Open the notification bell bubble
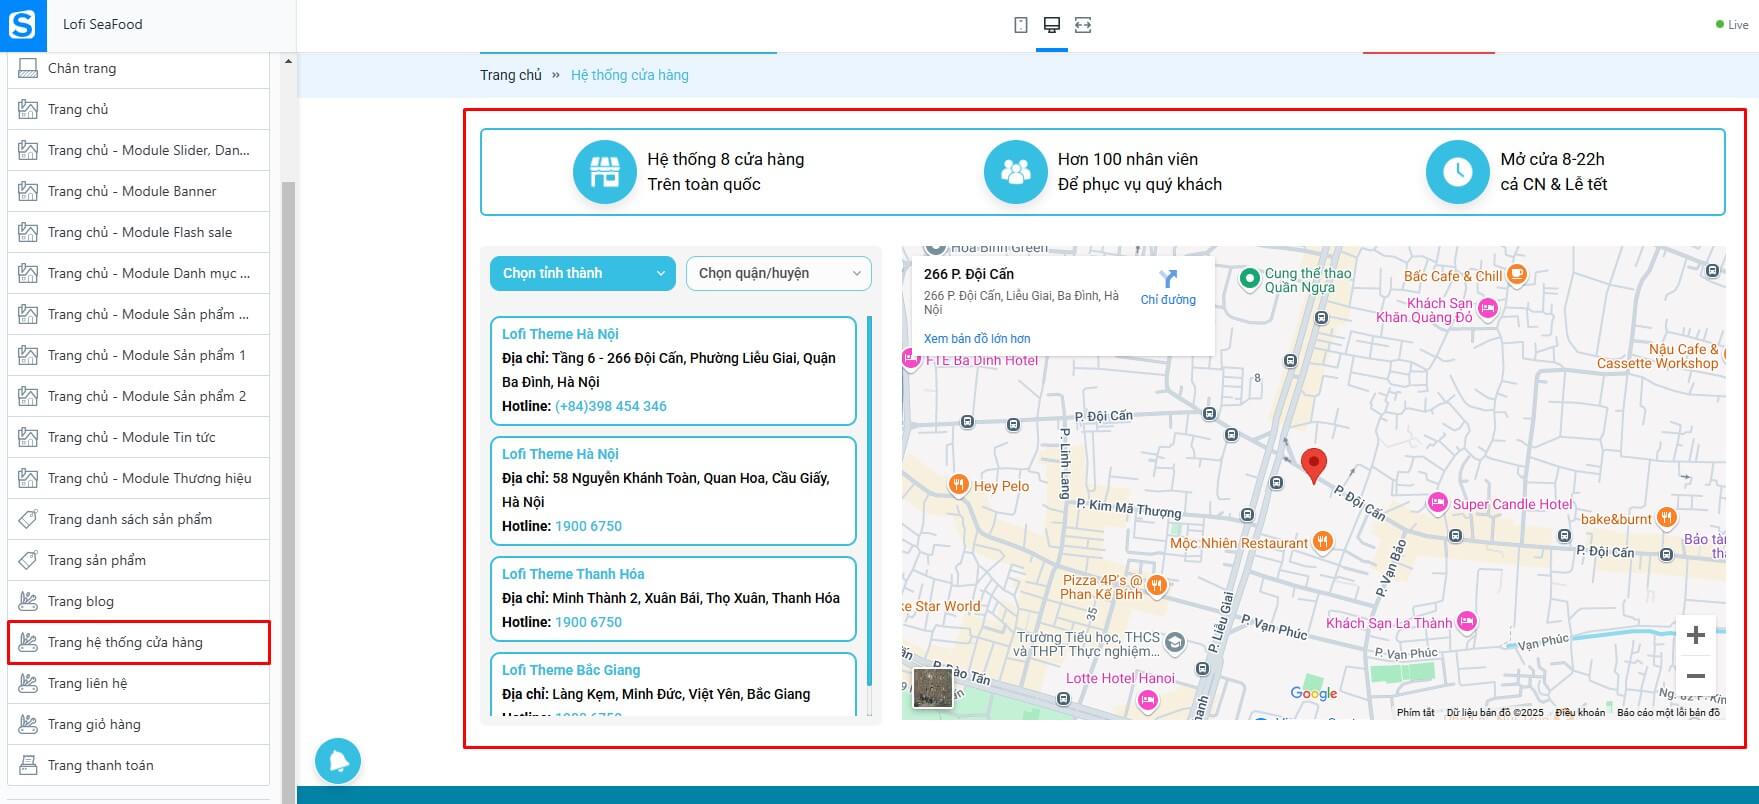The width and height of the screenshot is (1759, 804). (x=338, y=761)
